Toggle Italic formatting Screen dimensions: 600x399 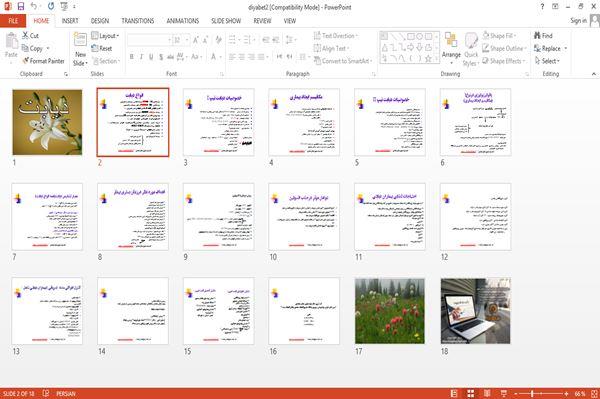point(141,57)
